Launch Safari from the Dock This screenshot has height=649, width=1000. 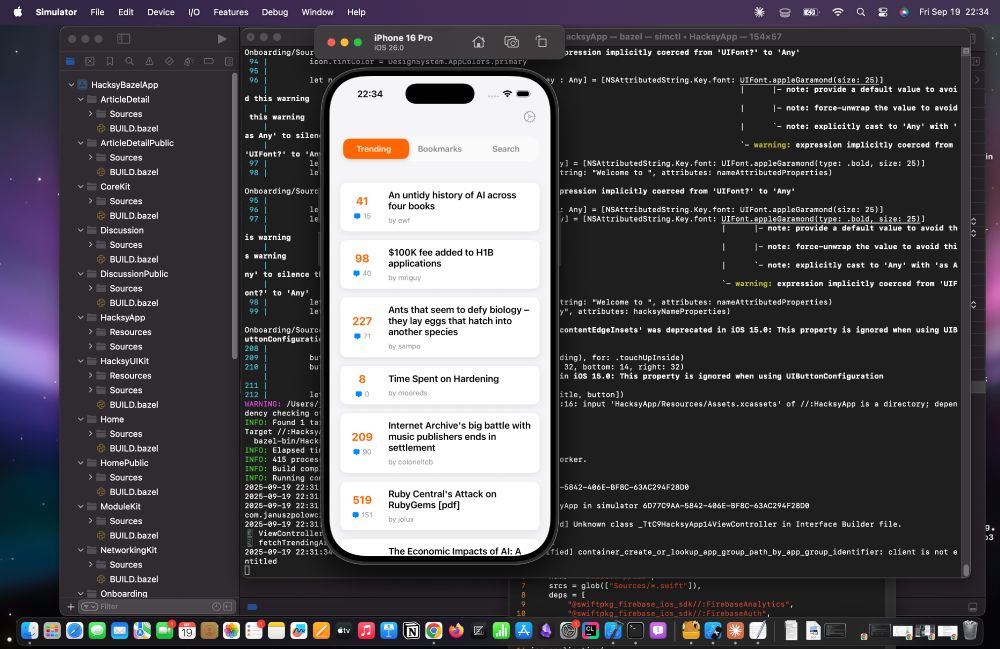(x=75, y=631)
